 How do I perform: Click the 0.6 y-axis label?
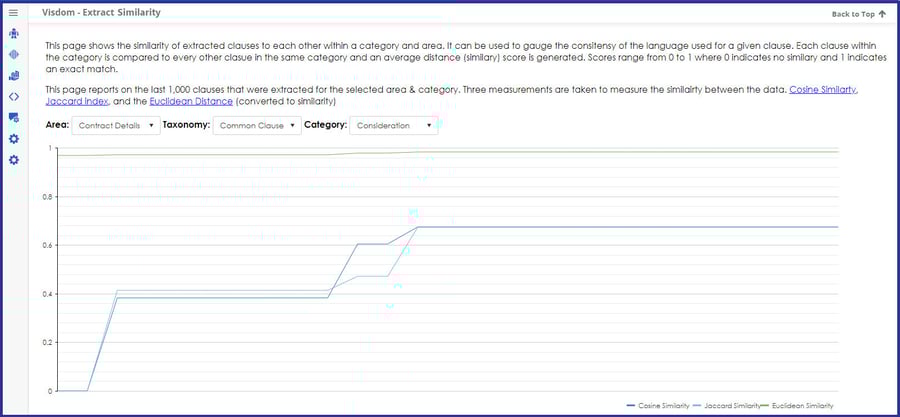pyautogui.click(x=47, y=245)
